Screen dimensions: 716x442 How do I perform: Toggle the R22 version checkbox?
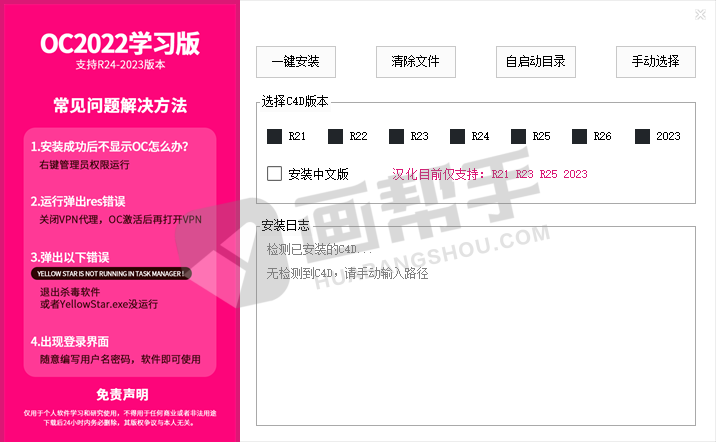click(335, 136)
